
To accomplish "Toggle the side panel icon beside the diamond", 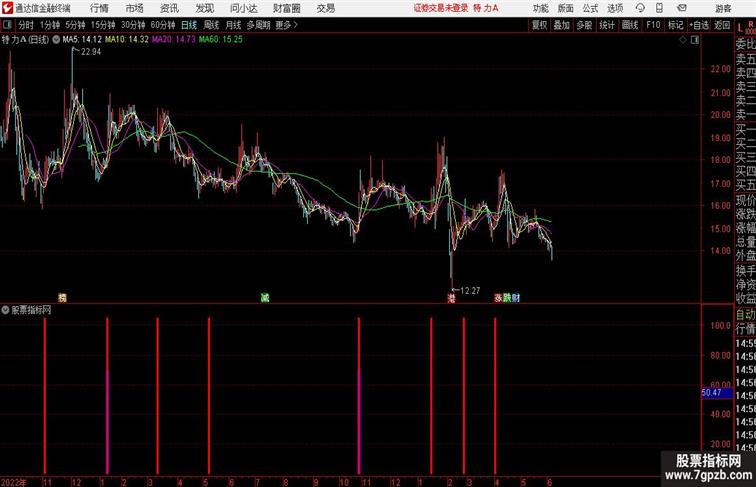I will pyautogui.click(x=695, y=40).
